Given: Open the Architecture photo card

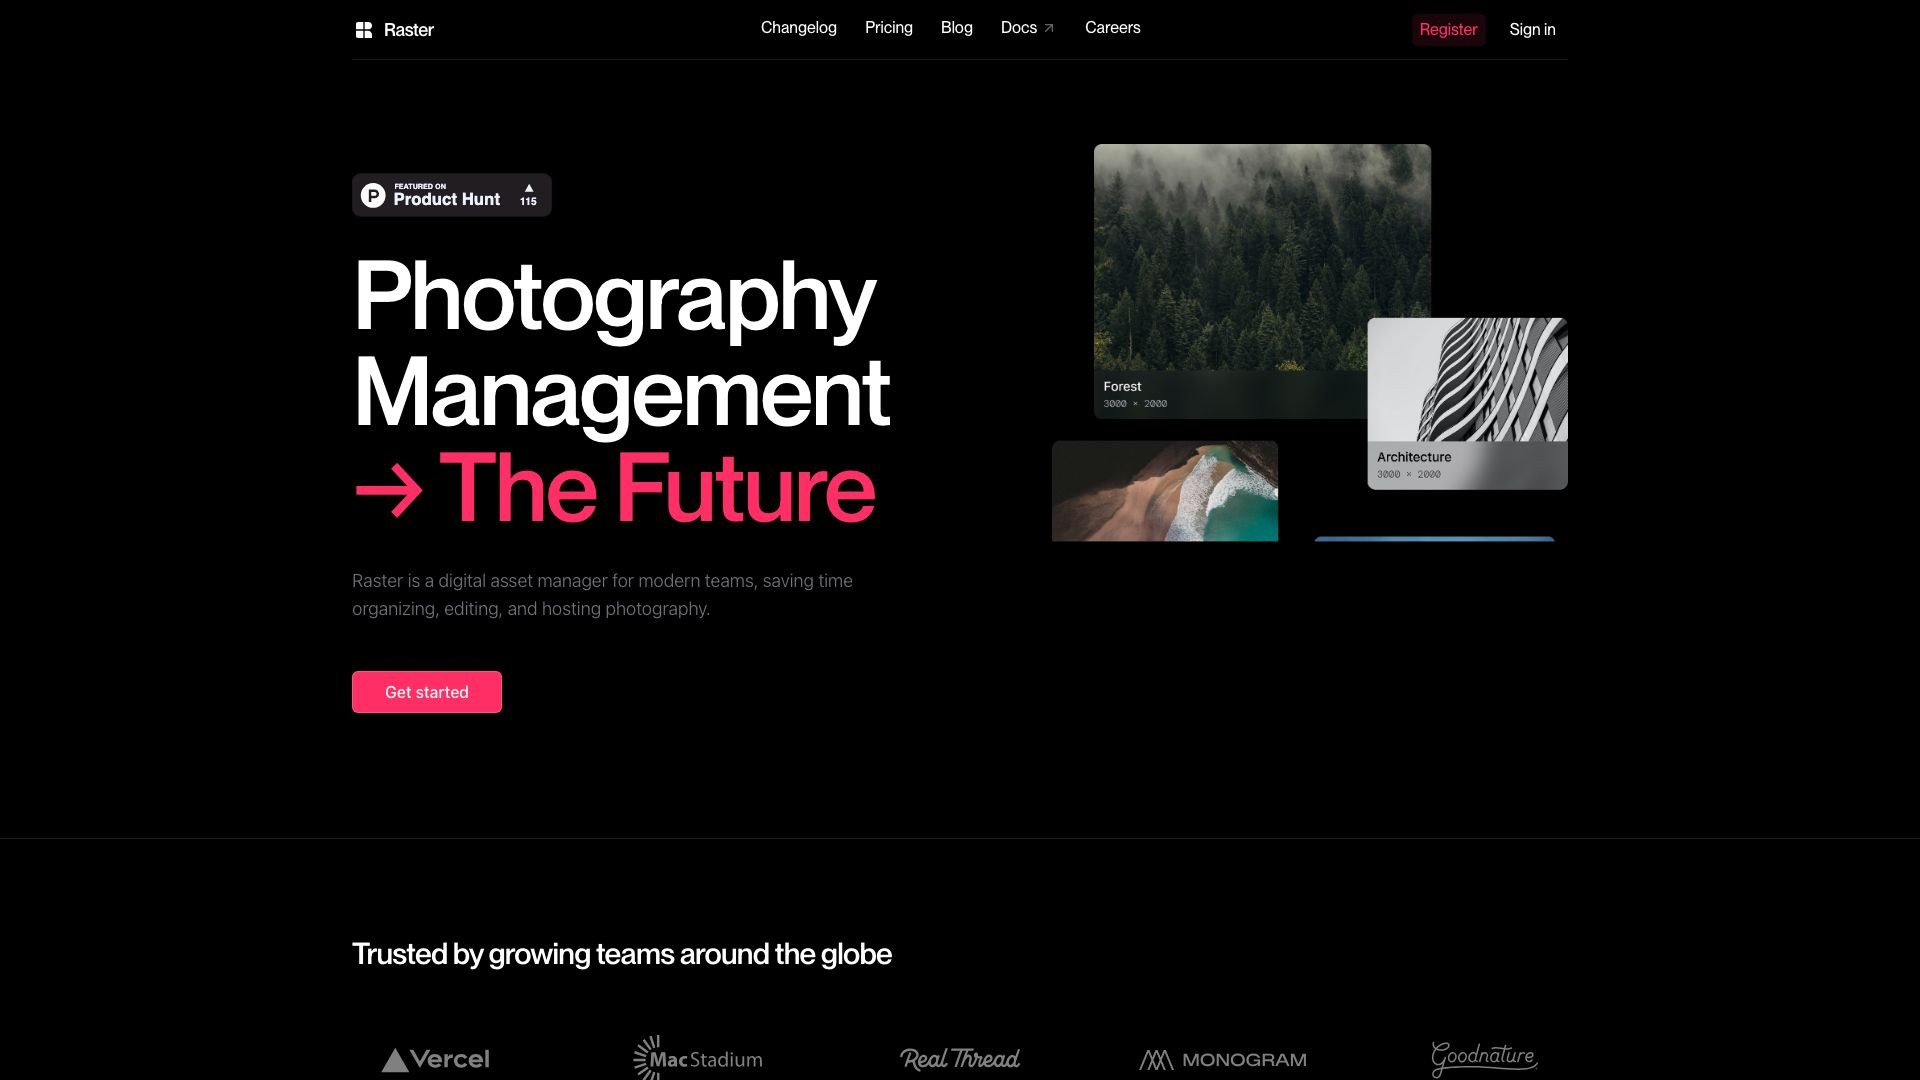Looking at the screenshot, I should [x=1467, y=403].
